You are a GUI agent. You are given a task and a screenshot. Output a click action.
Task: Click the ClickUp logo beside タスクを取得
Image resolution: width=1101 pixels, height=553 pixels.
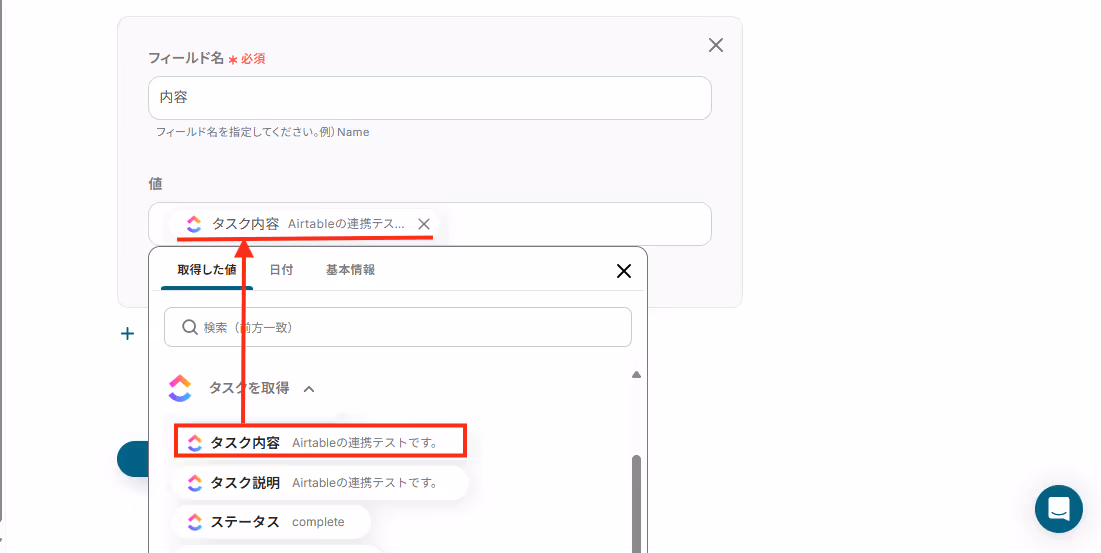point(180,388)
